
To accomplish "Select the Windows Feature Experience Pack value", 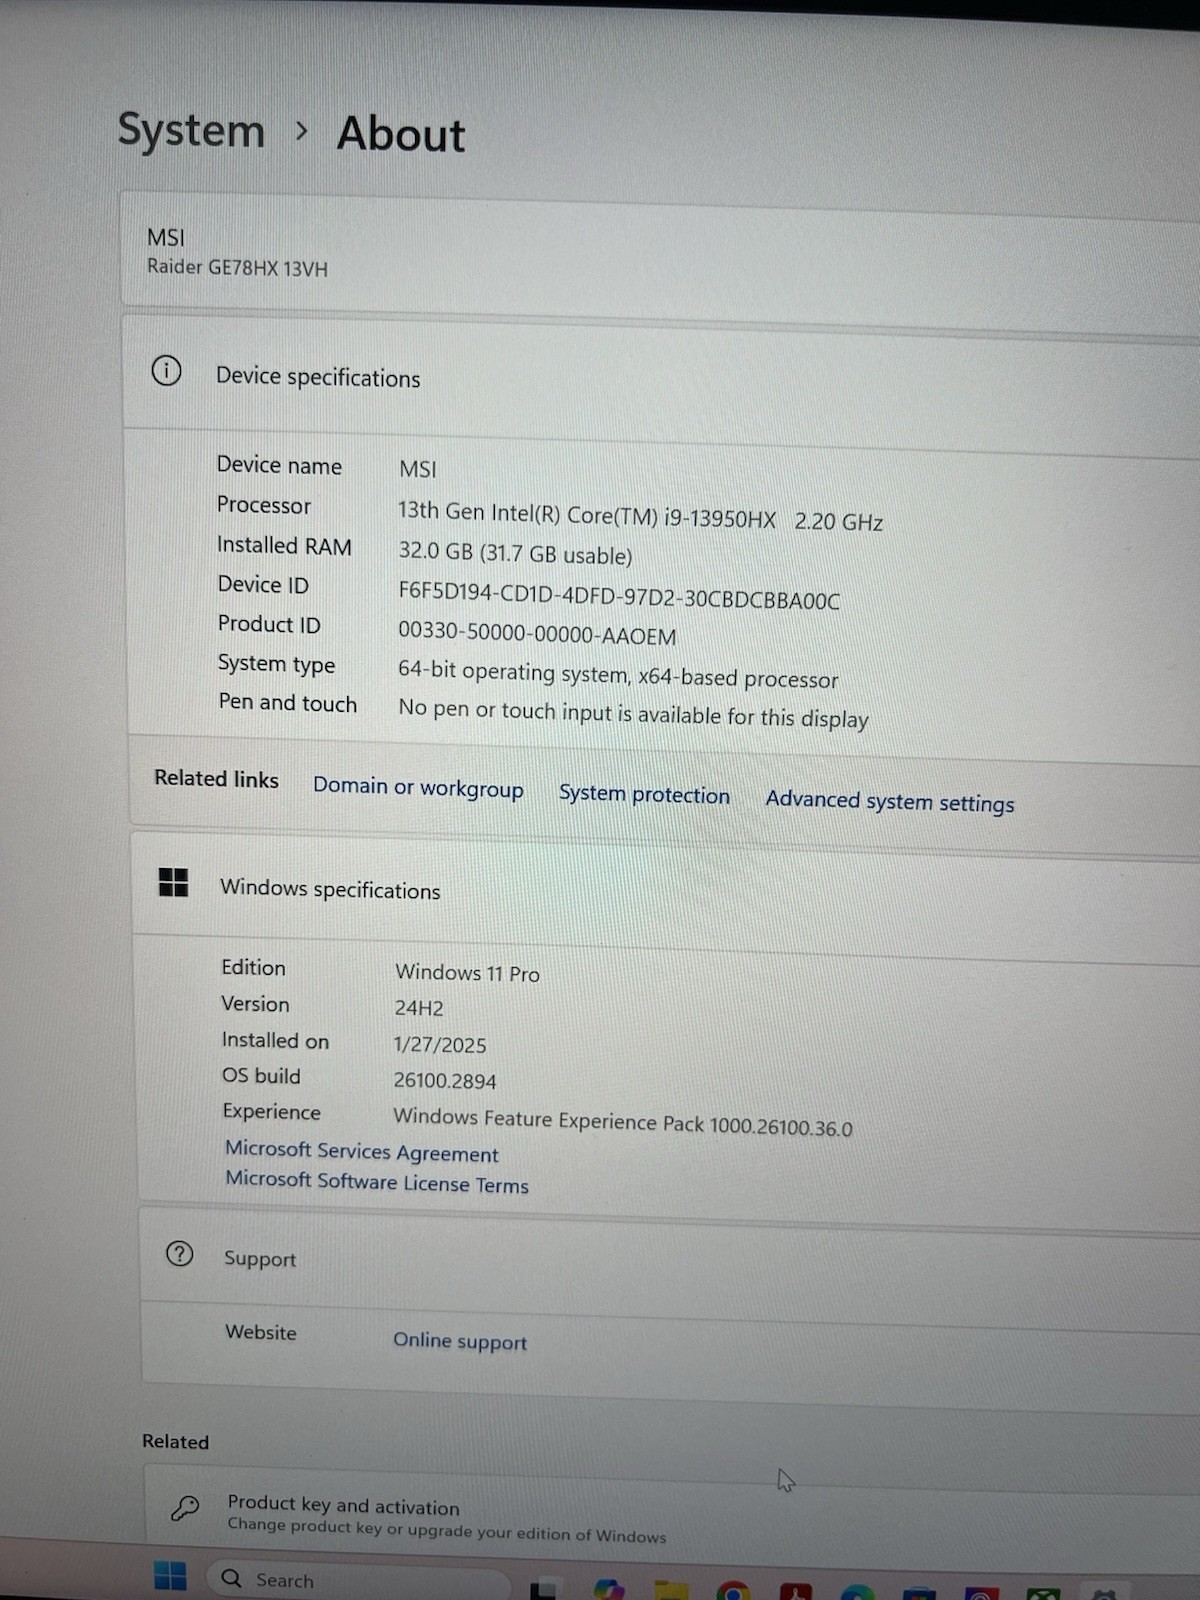I will [x=623, y=1121].
